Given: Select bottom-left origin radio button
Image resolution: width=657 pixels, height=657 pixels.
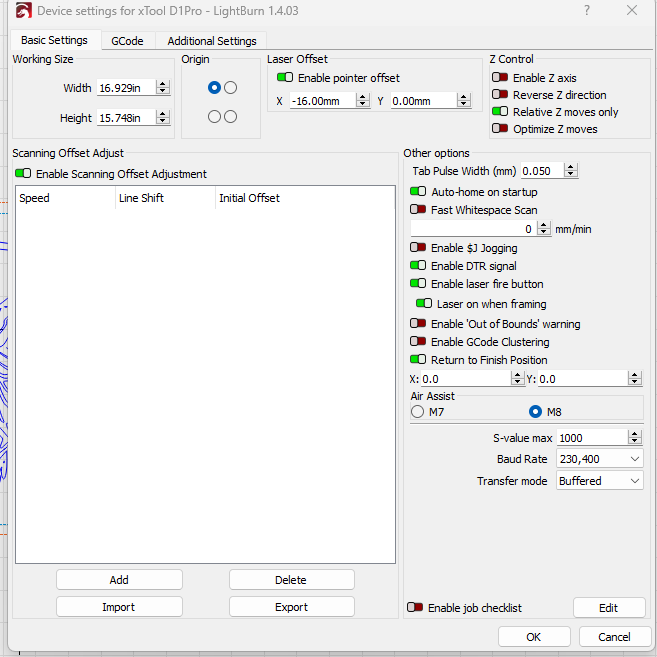Looking at the screenshot, I should click(x=214, y=116).
